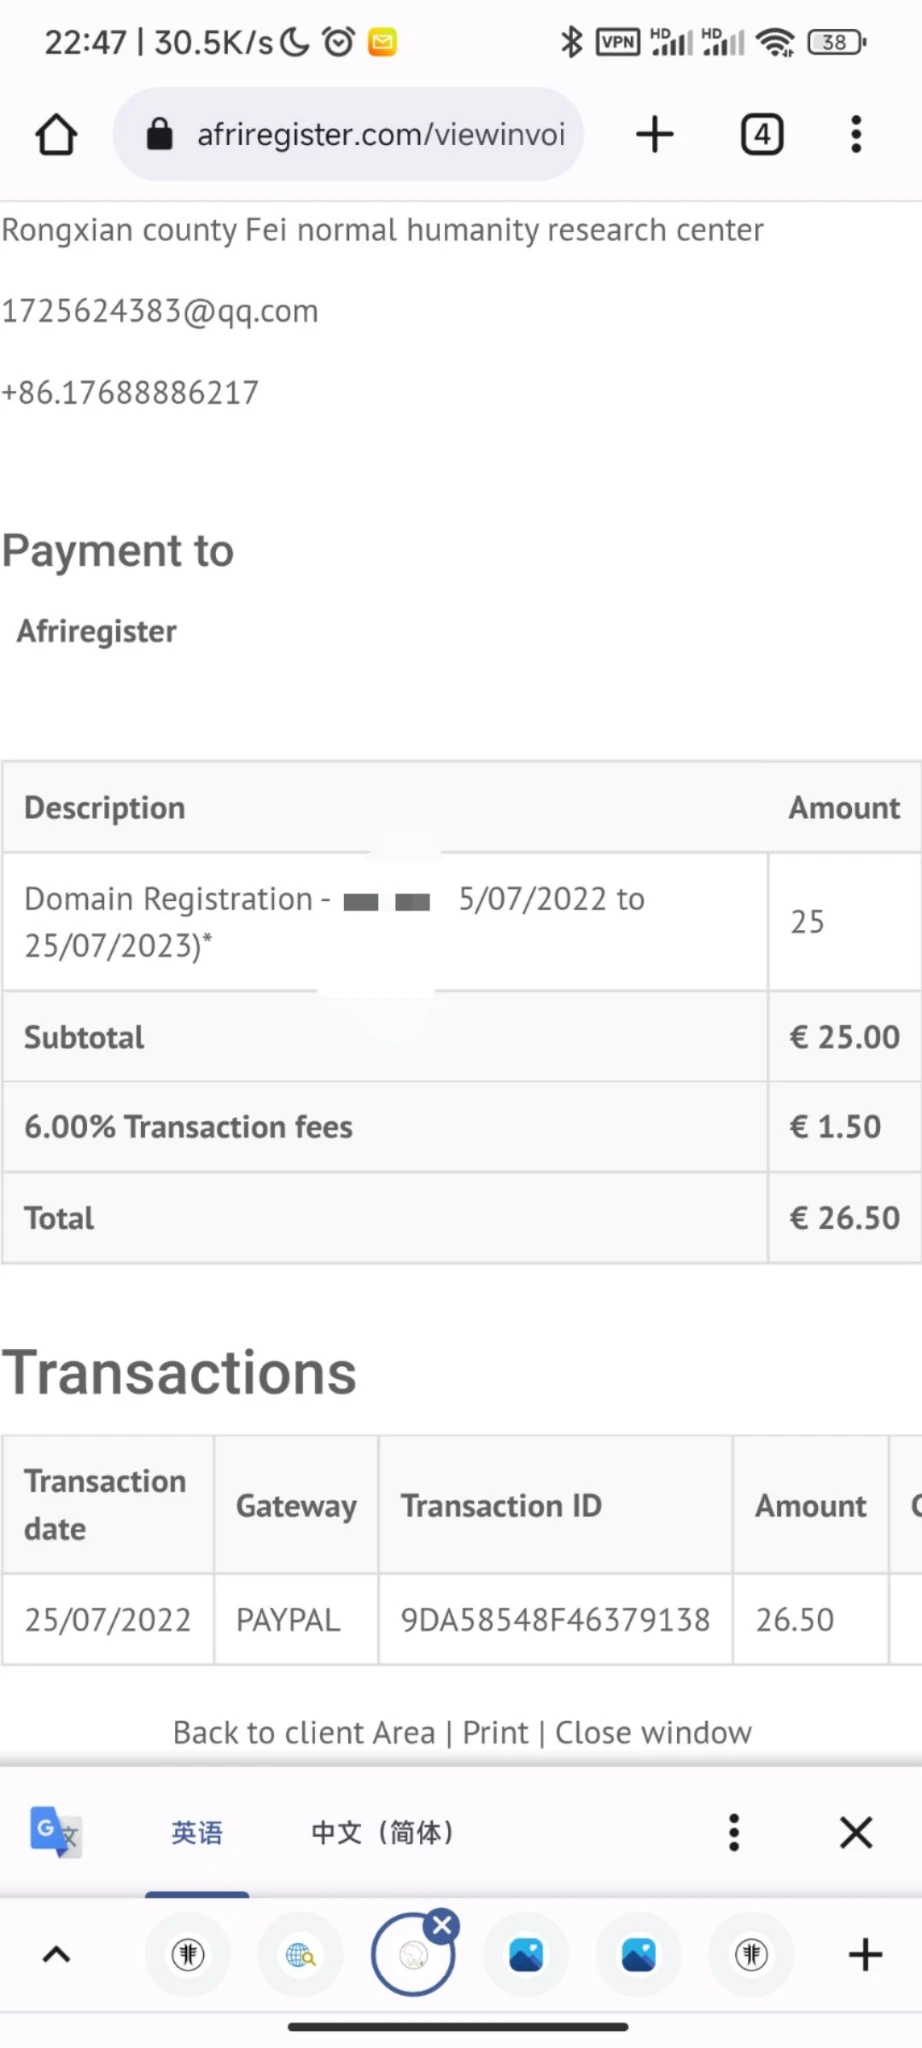
Task: Close the currently selected group tab
Action: pos(442,1926)
